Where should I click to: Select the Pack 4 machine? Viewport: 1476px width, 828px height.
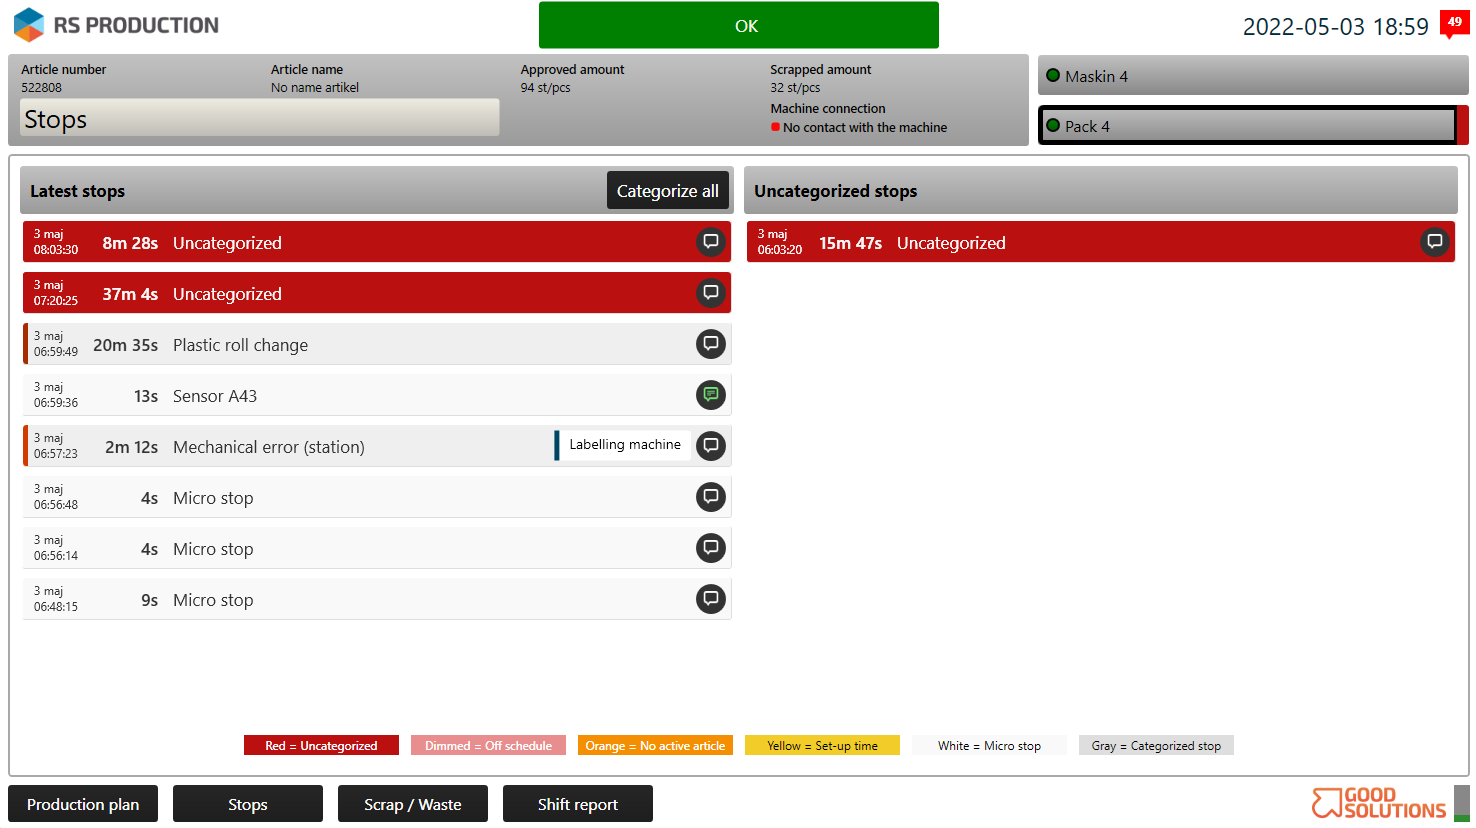click(x=1248, y=126)
